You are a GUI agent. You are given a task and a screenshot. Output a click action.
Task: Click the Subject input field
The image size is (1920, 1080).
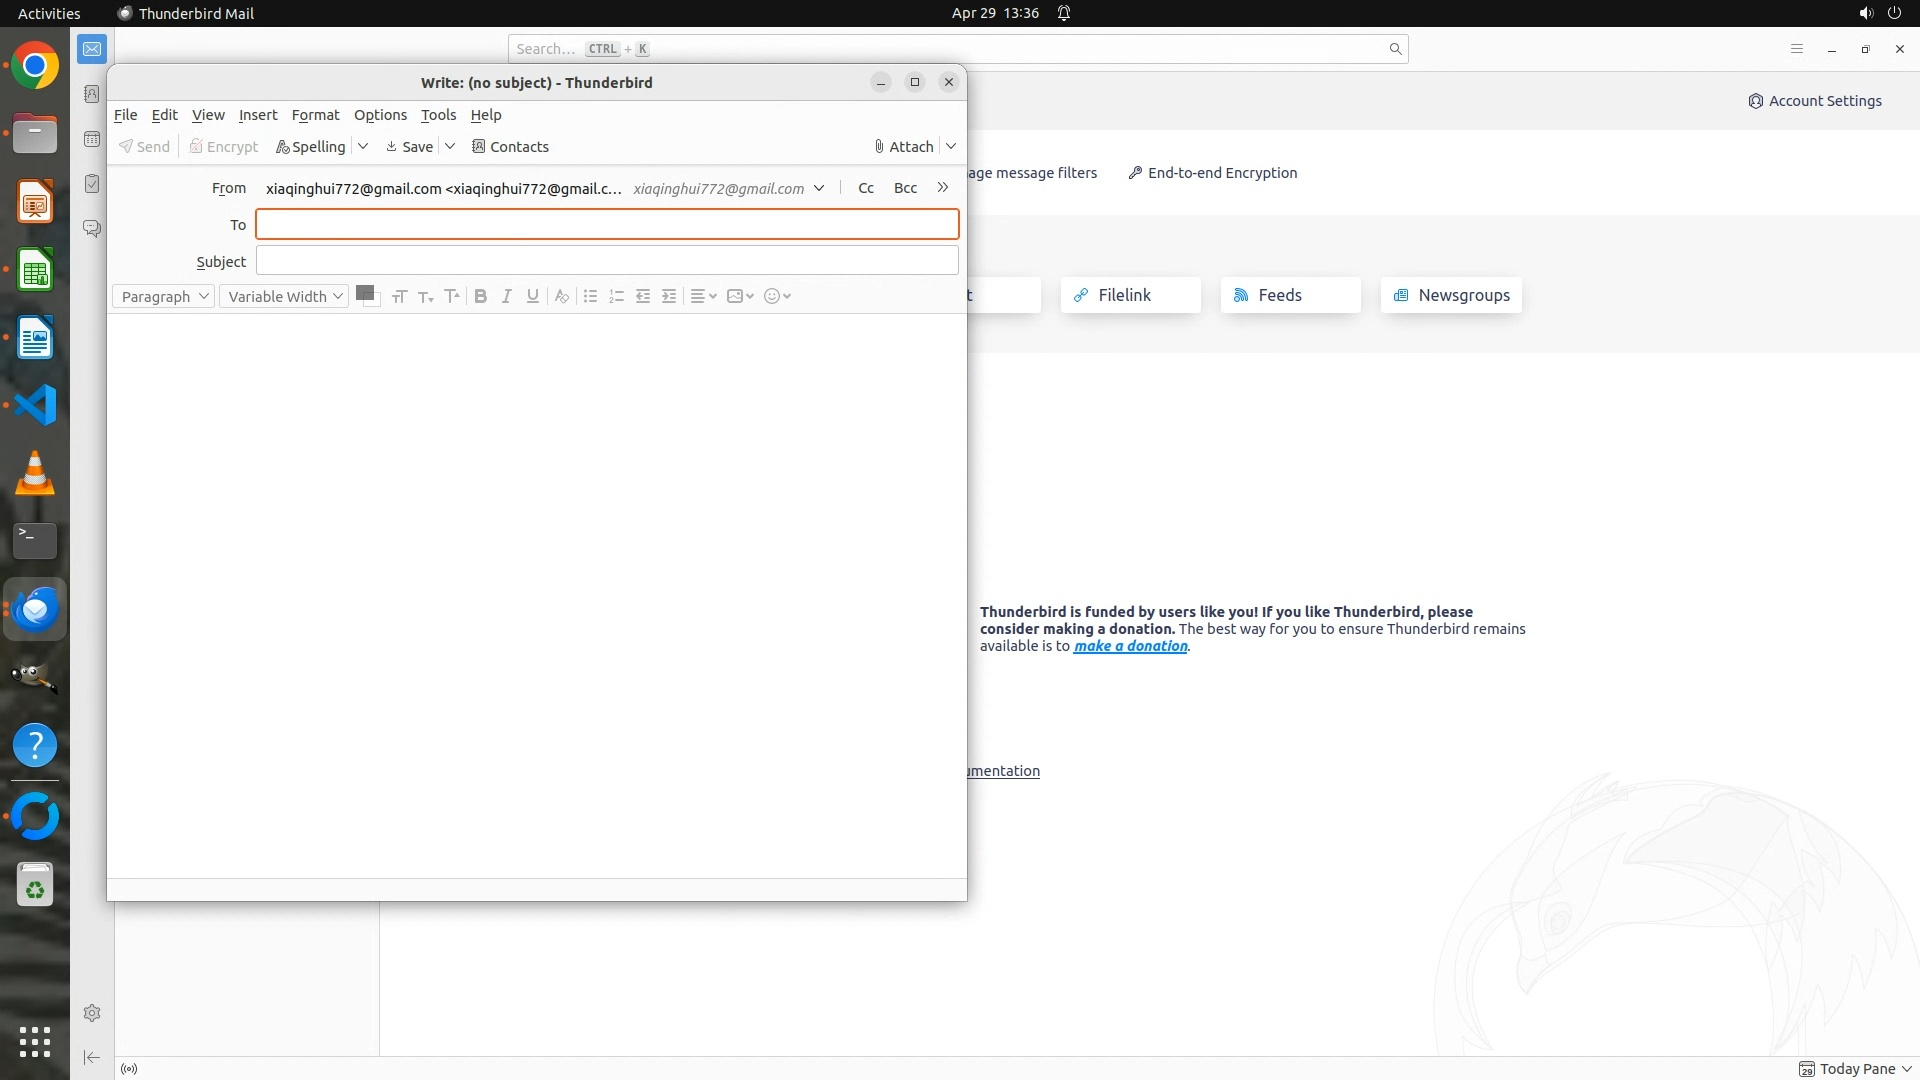coord(607,261)
